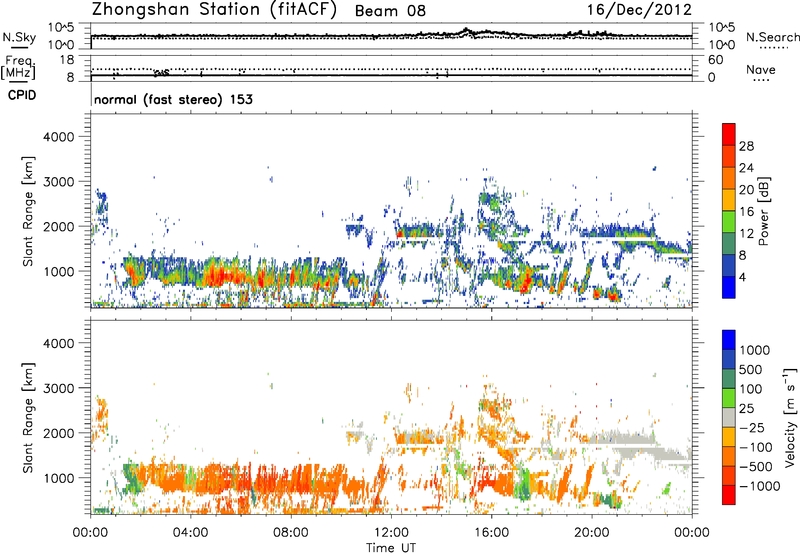Click the 10^5 label left of N.Sky plot
The height and width of the screenshot is (554, 800).
61,27
